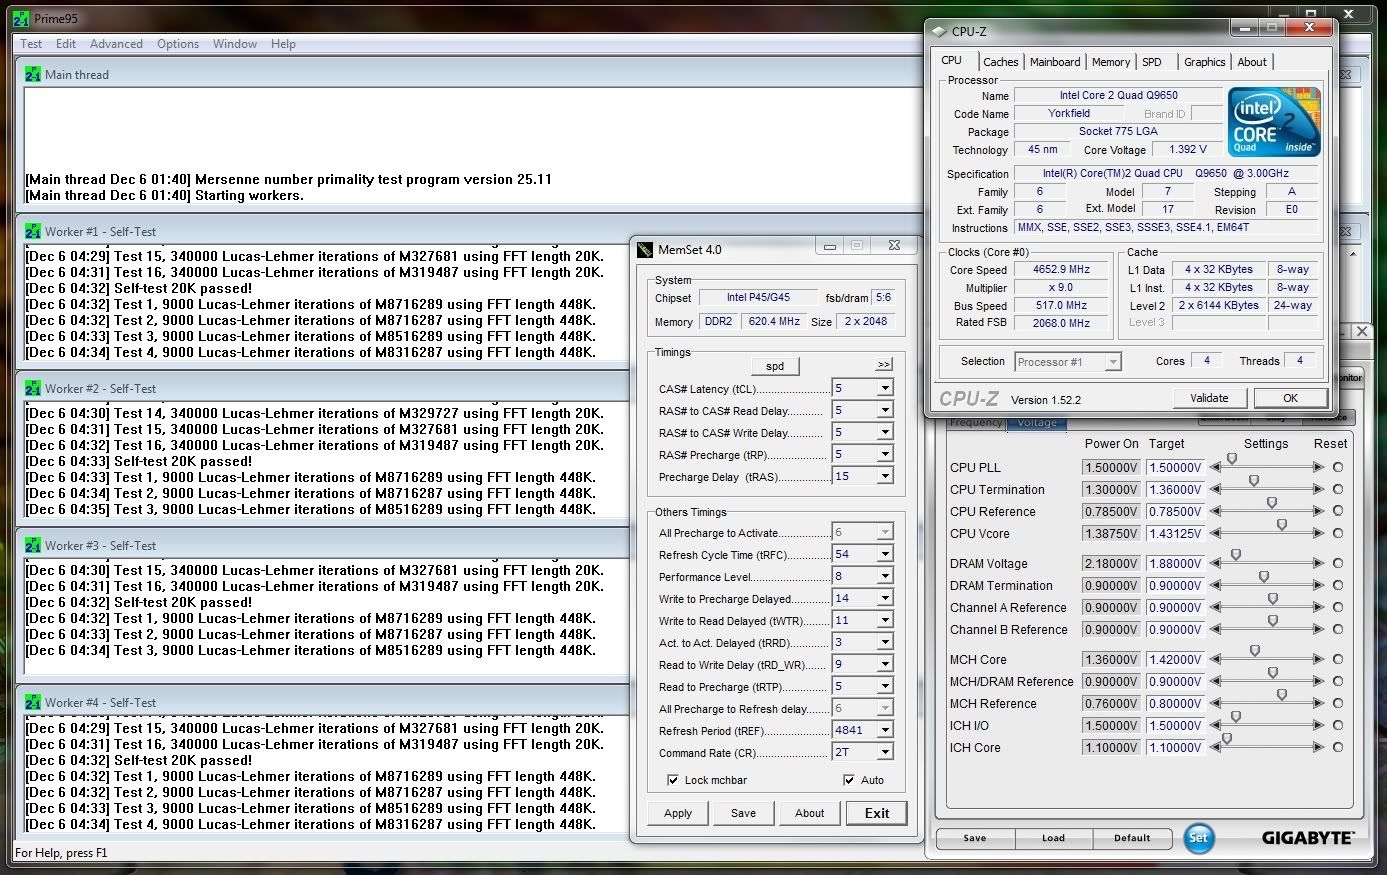The image size is (1387, 875).
Task: Click the >> expand button in MemSet Timings
Action: coord(883,365)
